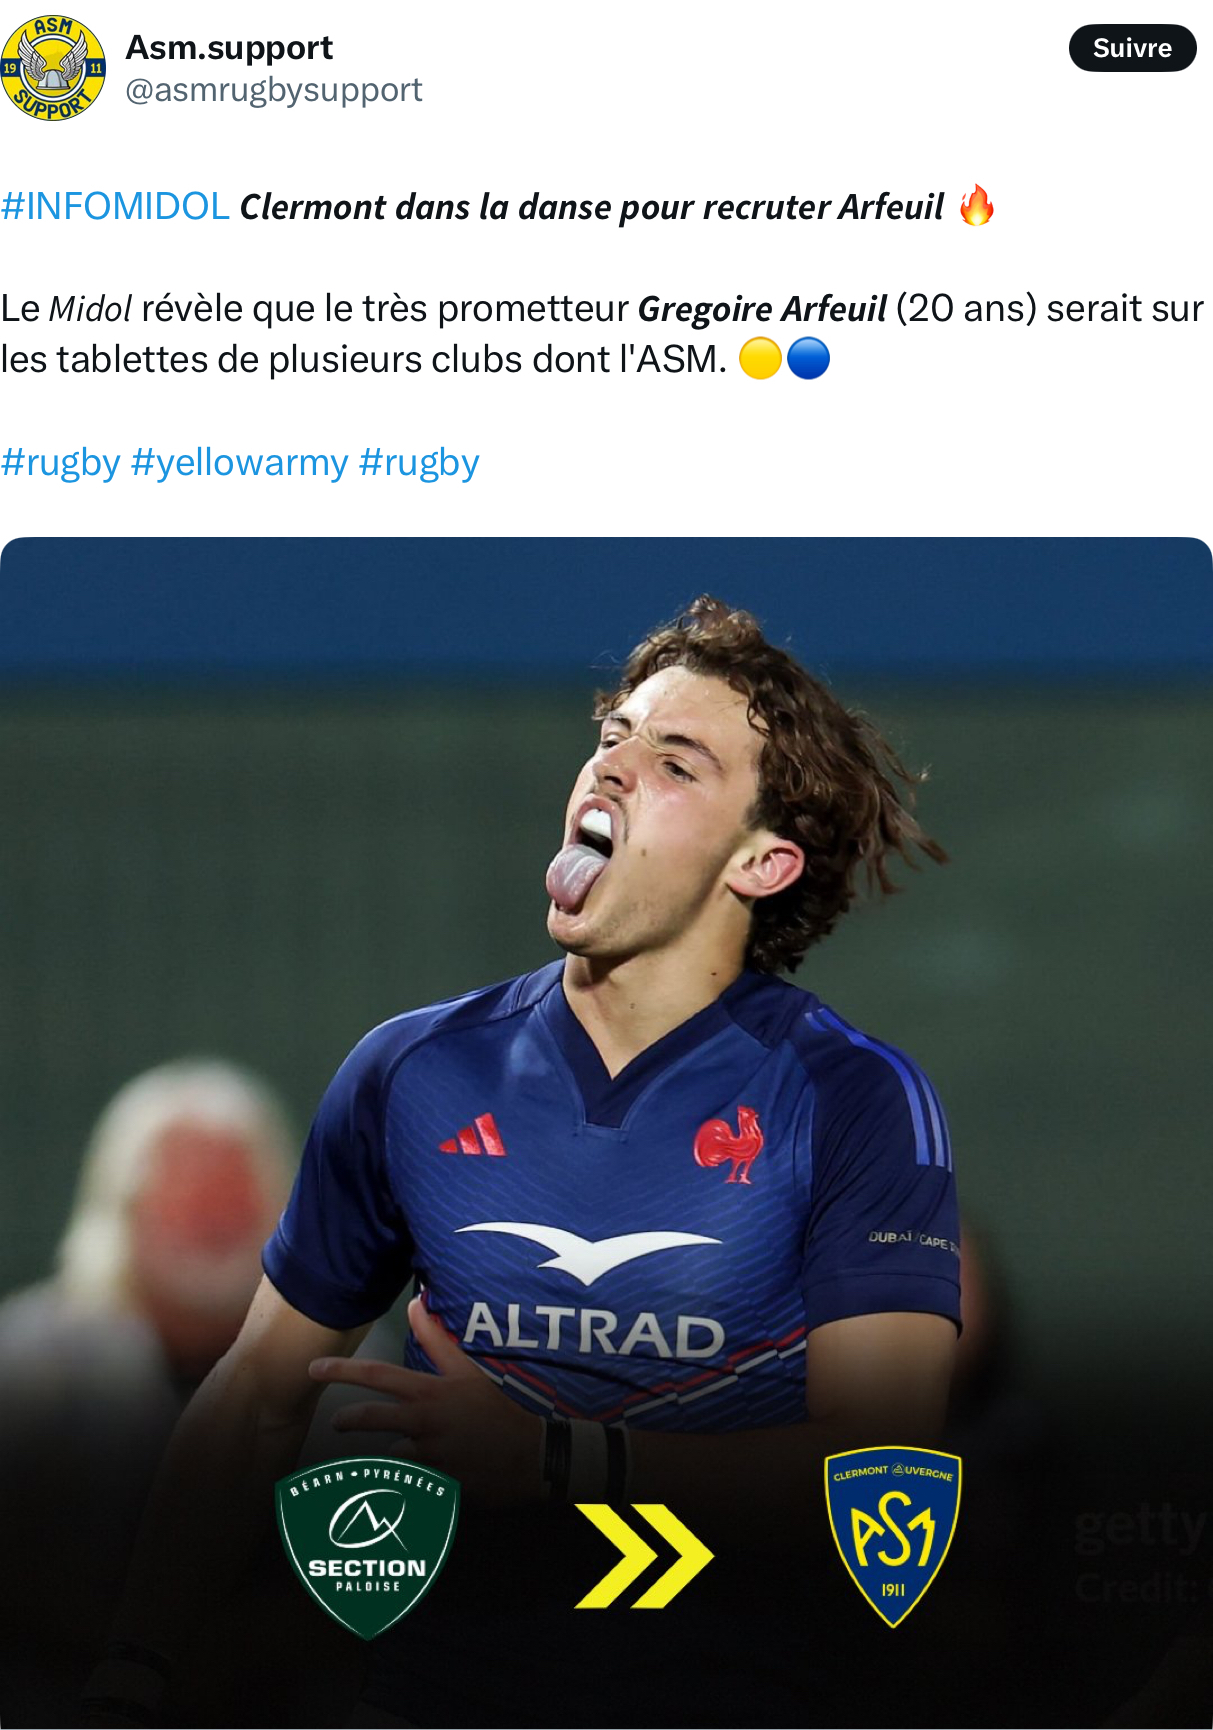Open the #yellowarmy hashtag
This screenshot has width=1213, height=1730.
point(240,463)
